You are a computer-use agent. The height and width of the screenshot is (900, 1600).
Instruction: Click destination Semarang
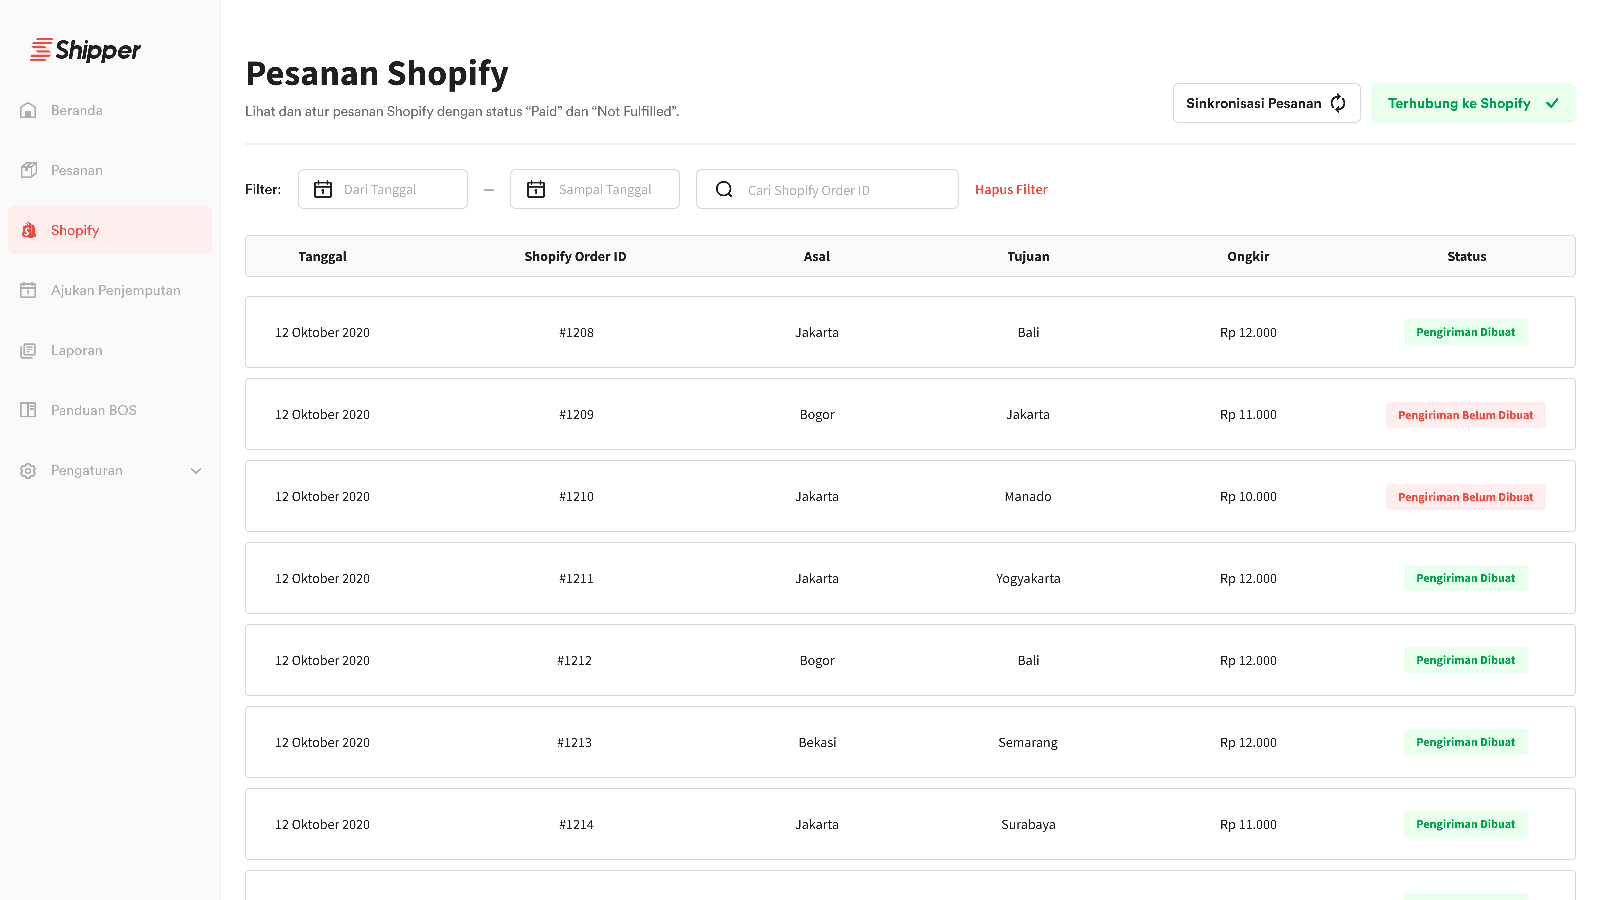[1028, 742]
